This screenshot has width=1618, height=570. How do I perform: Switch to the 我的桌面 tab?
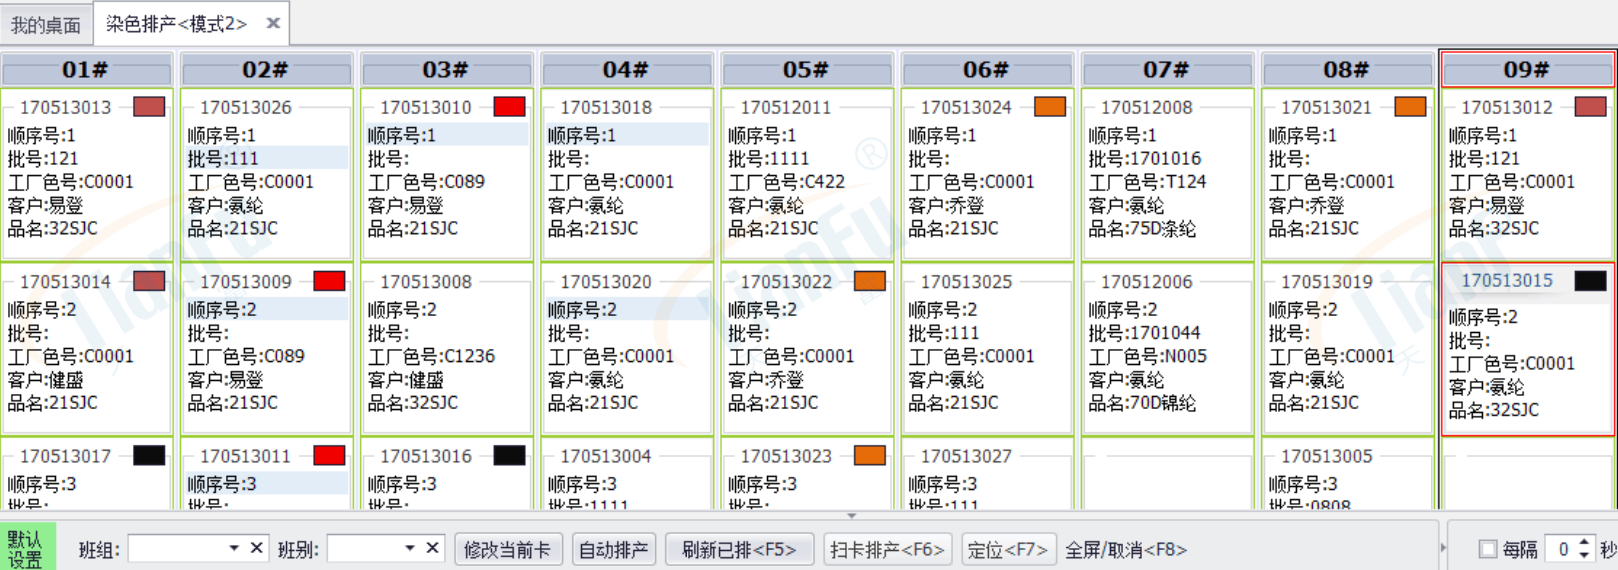(x=46, y=25)
